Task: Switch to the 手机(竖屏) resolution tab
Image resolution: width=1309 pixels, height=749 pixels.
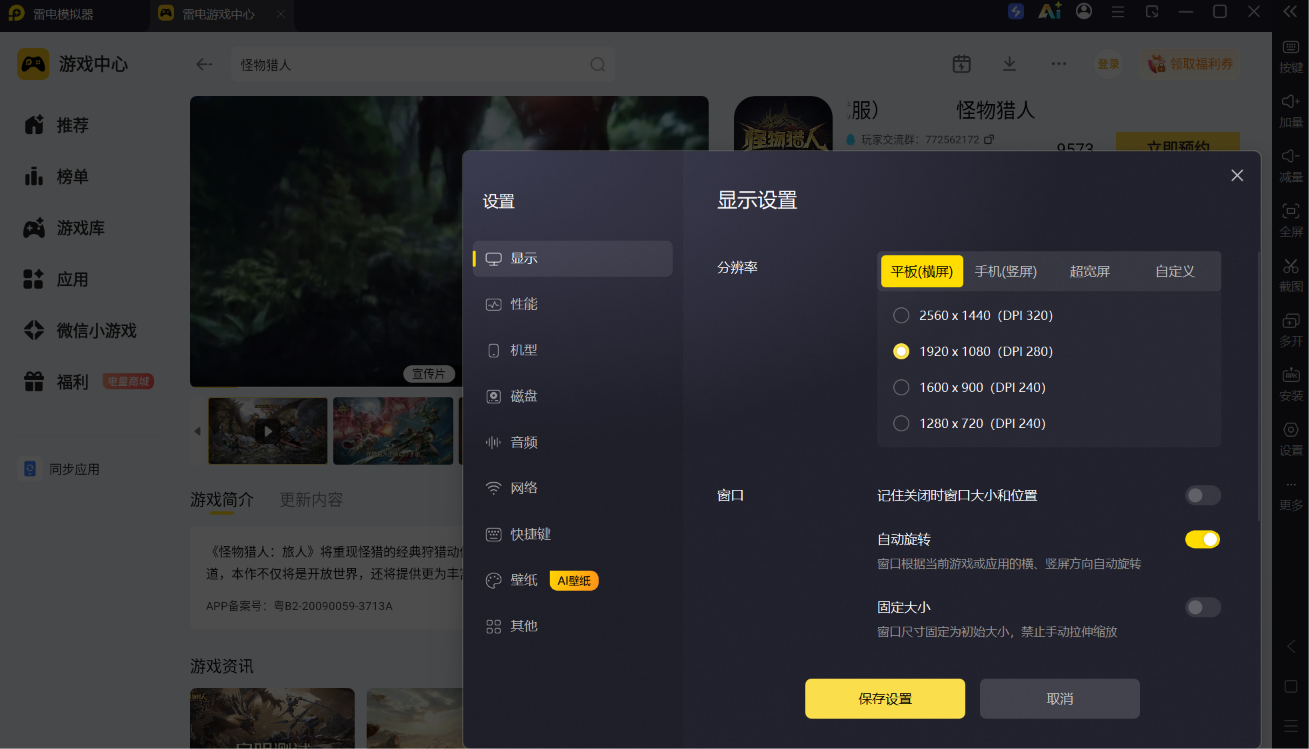Action: pyautogui.click(x=1006, y=271)
